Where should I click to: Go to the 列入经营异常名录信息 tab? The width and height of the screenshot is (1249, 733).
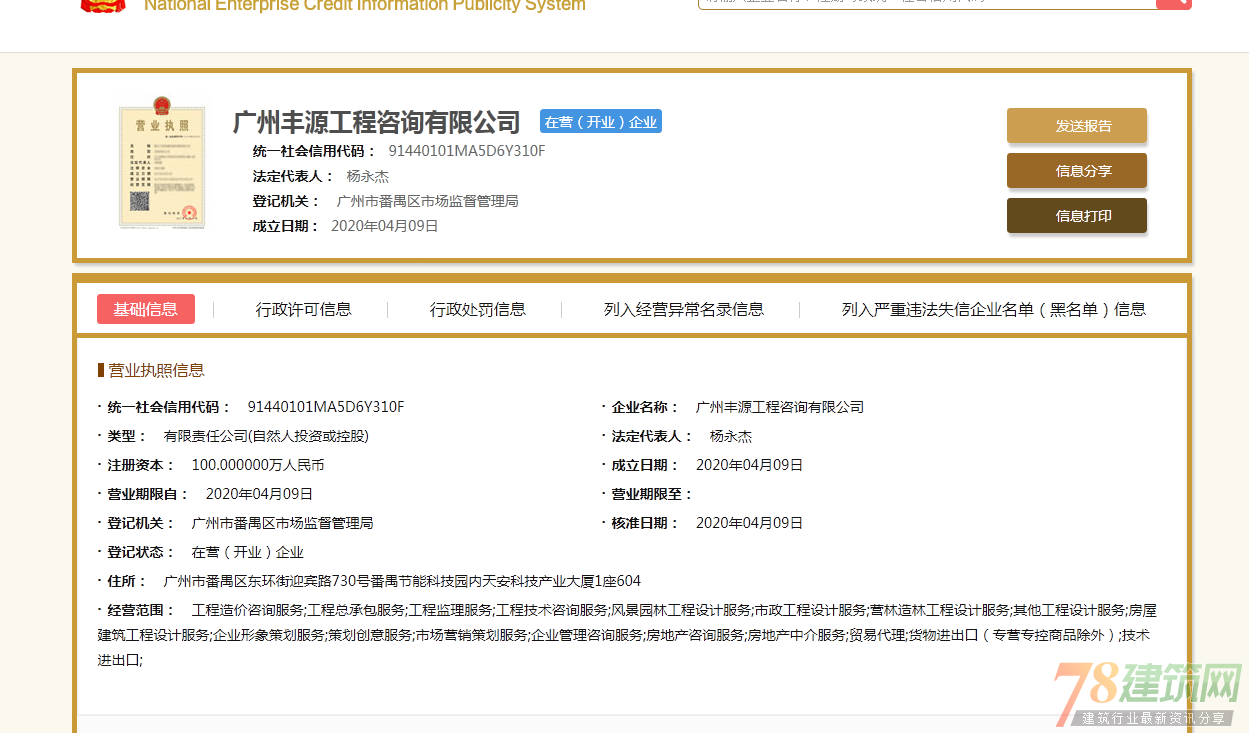tap(684, 310)
